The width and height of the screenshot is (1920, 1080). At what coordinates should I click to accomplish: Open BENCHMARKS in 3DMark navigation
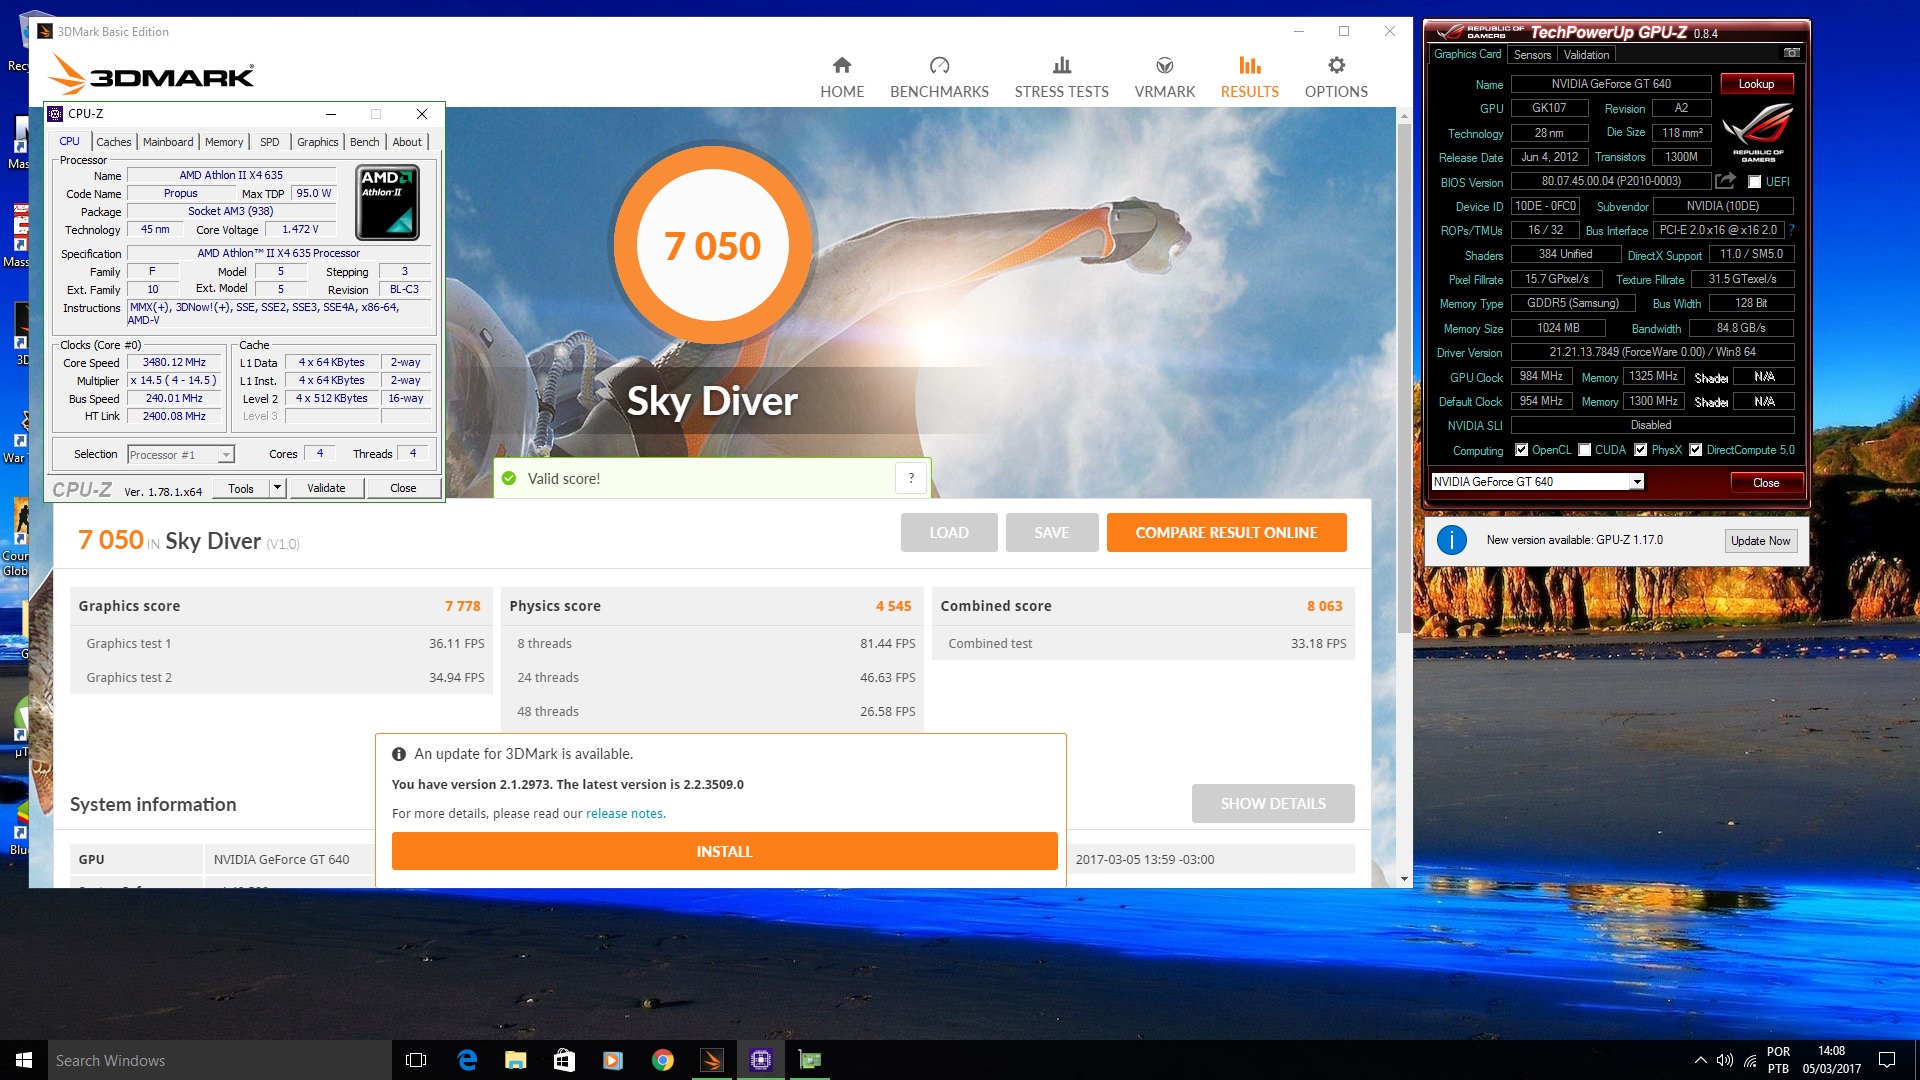(x=939, y=78)
